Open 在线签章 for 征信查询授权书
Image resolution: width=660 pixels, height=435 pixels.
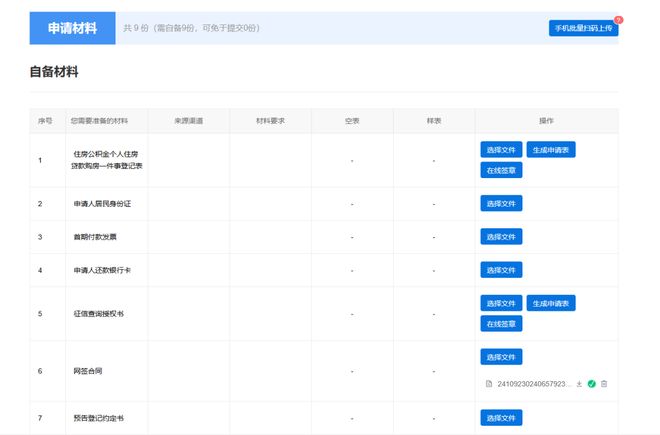(x=501, y=324)
